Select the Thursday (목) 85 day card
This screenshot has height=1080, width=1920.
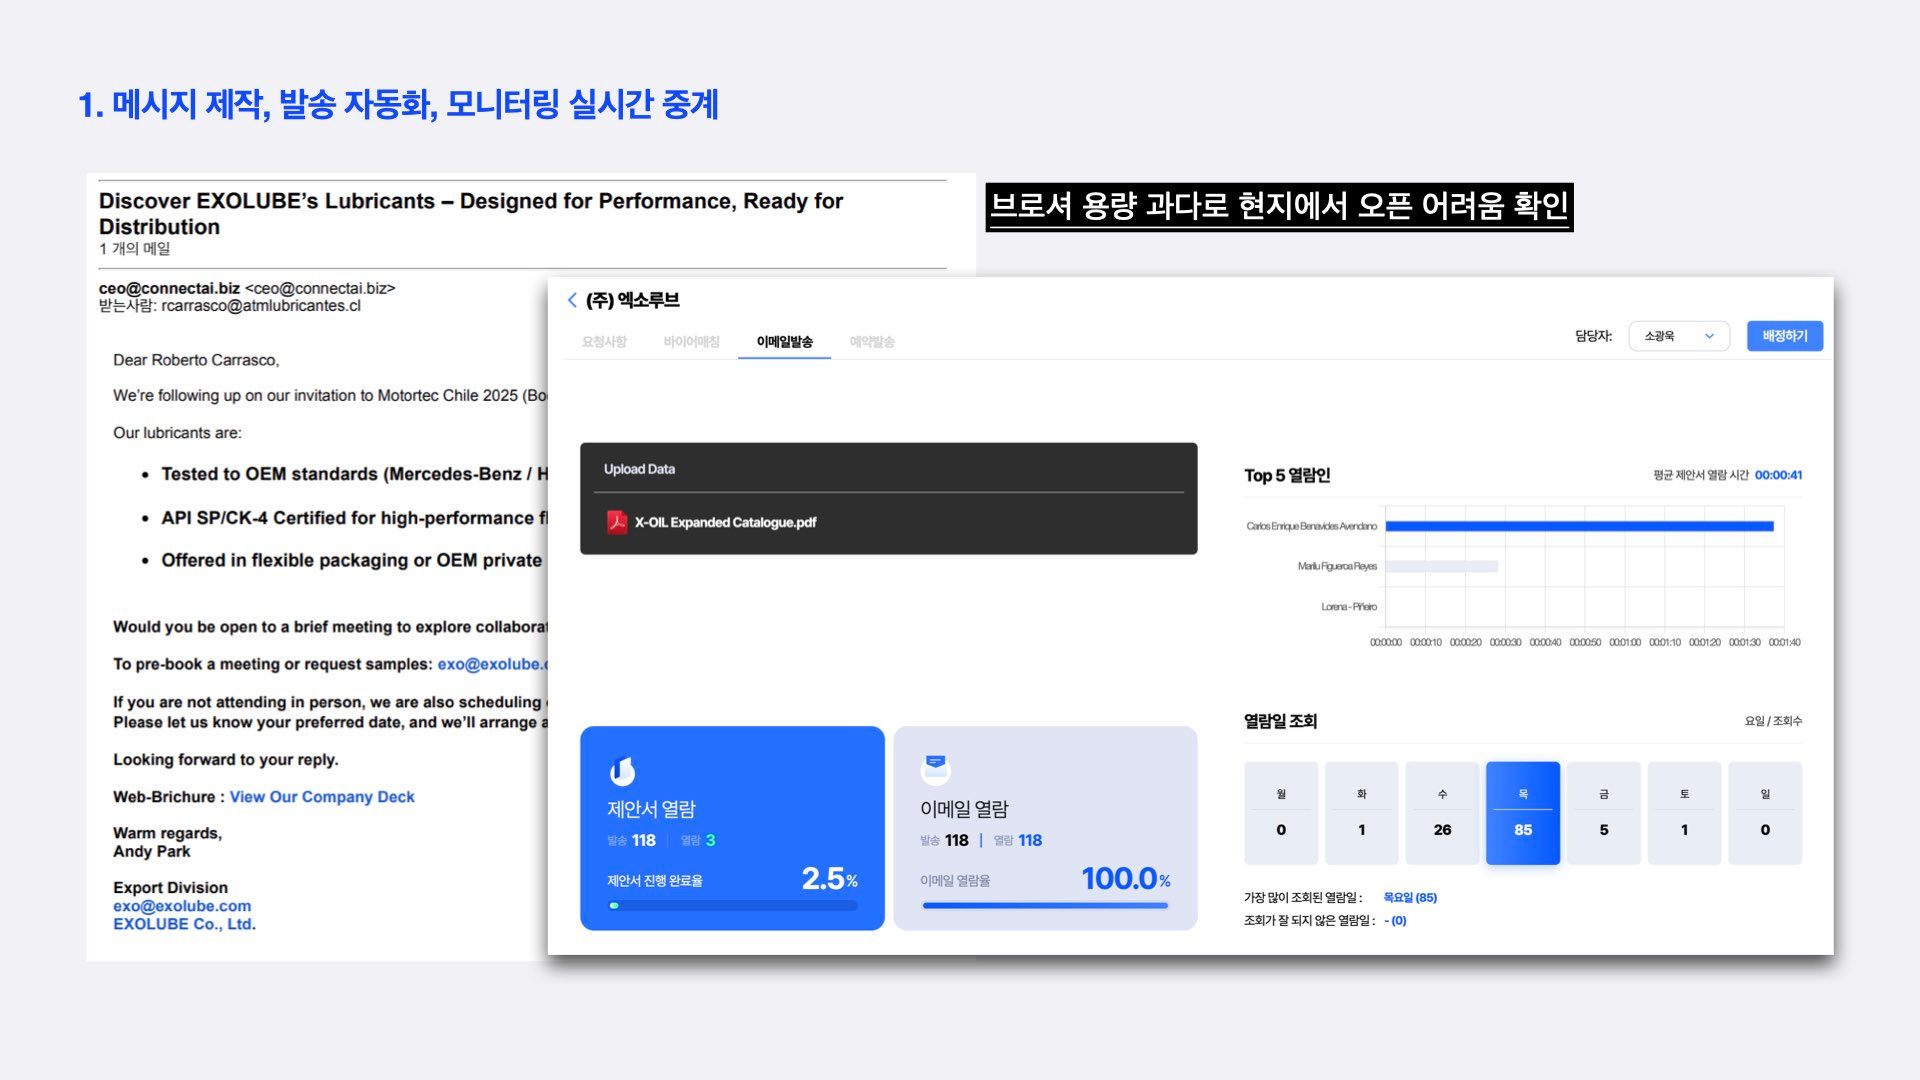tap(1523, 813)
